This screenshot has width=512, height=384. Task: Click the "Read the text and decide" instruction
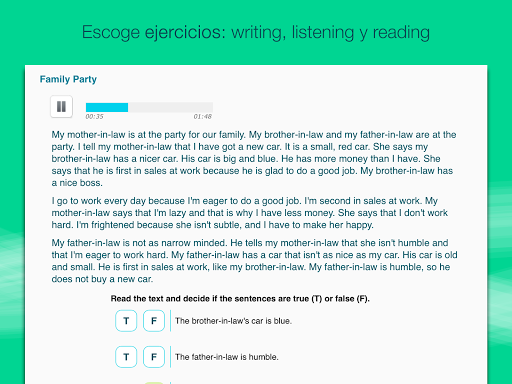(240, 299)
